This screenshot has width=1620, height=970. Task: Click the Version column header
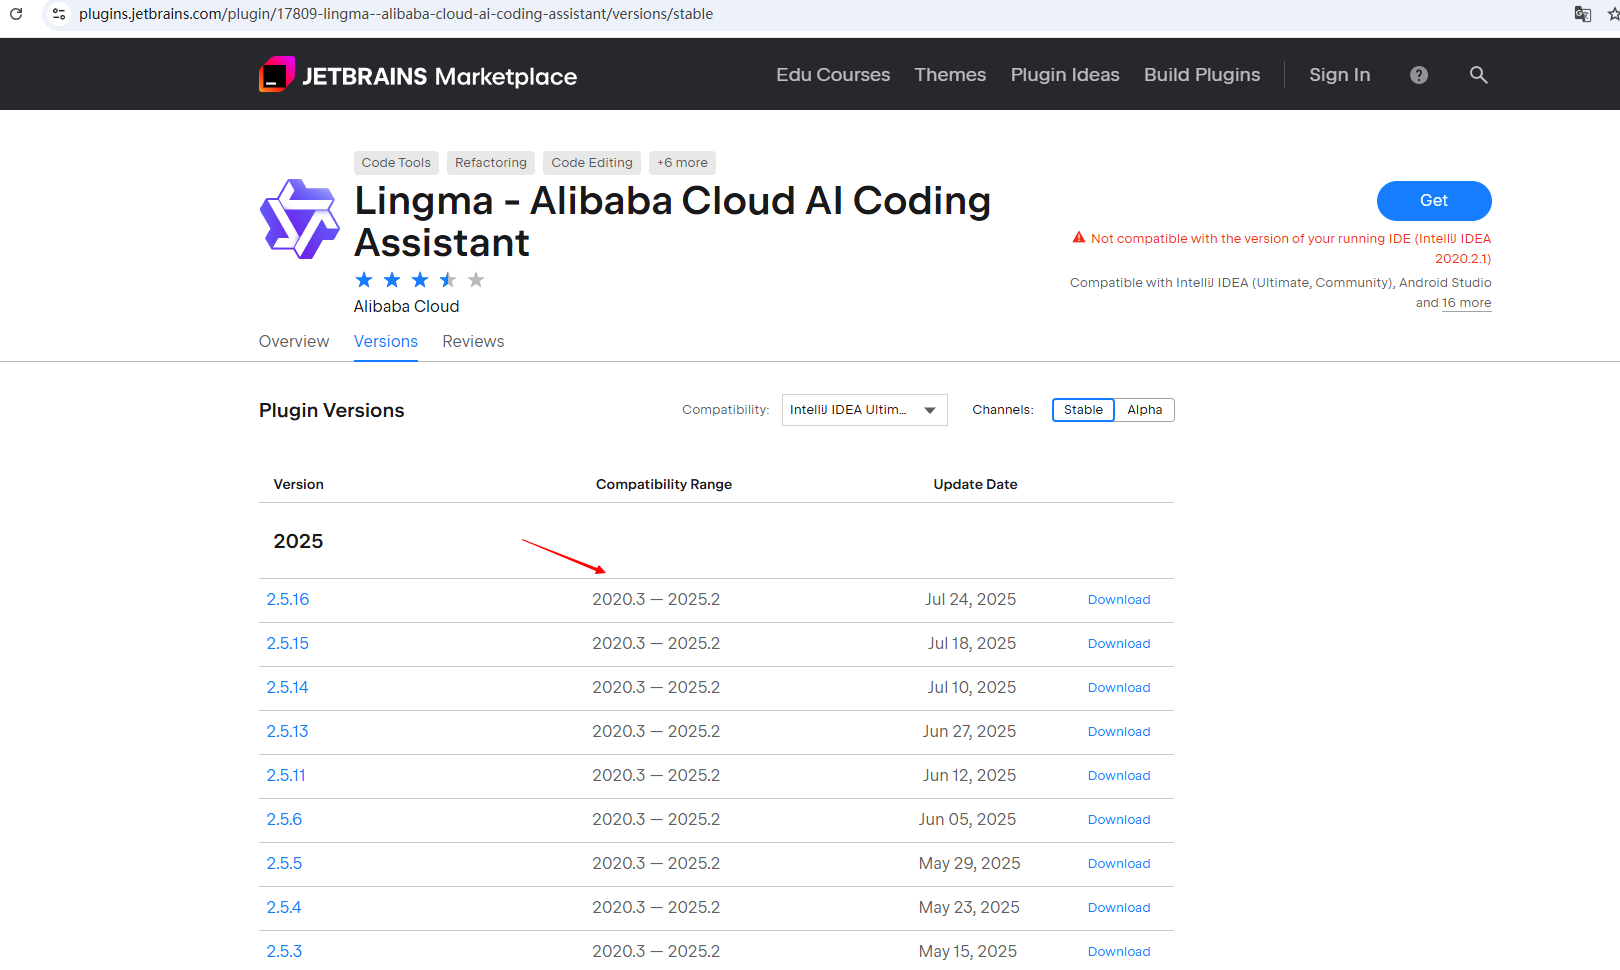pos(299,485)
